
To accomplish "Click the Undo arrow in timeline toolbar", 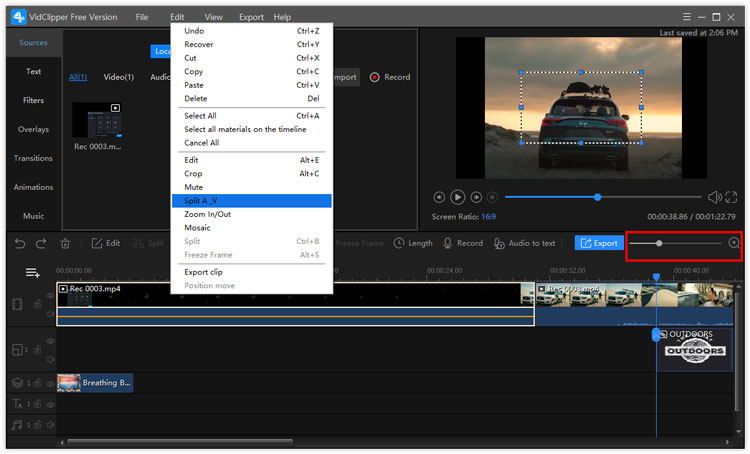I will (20, 244).
